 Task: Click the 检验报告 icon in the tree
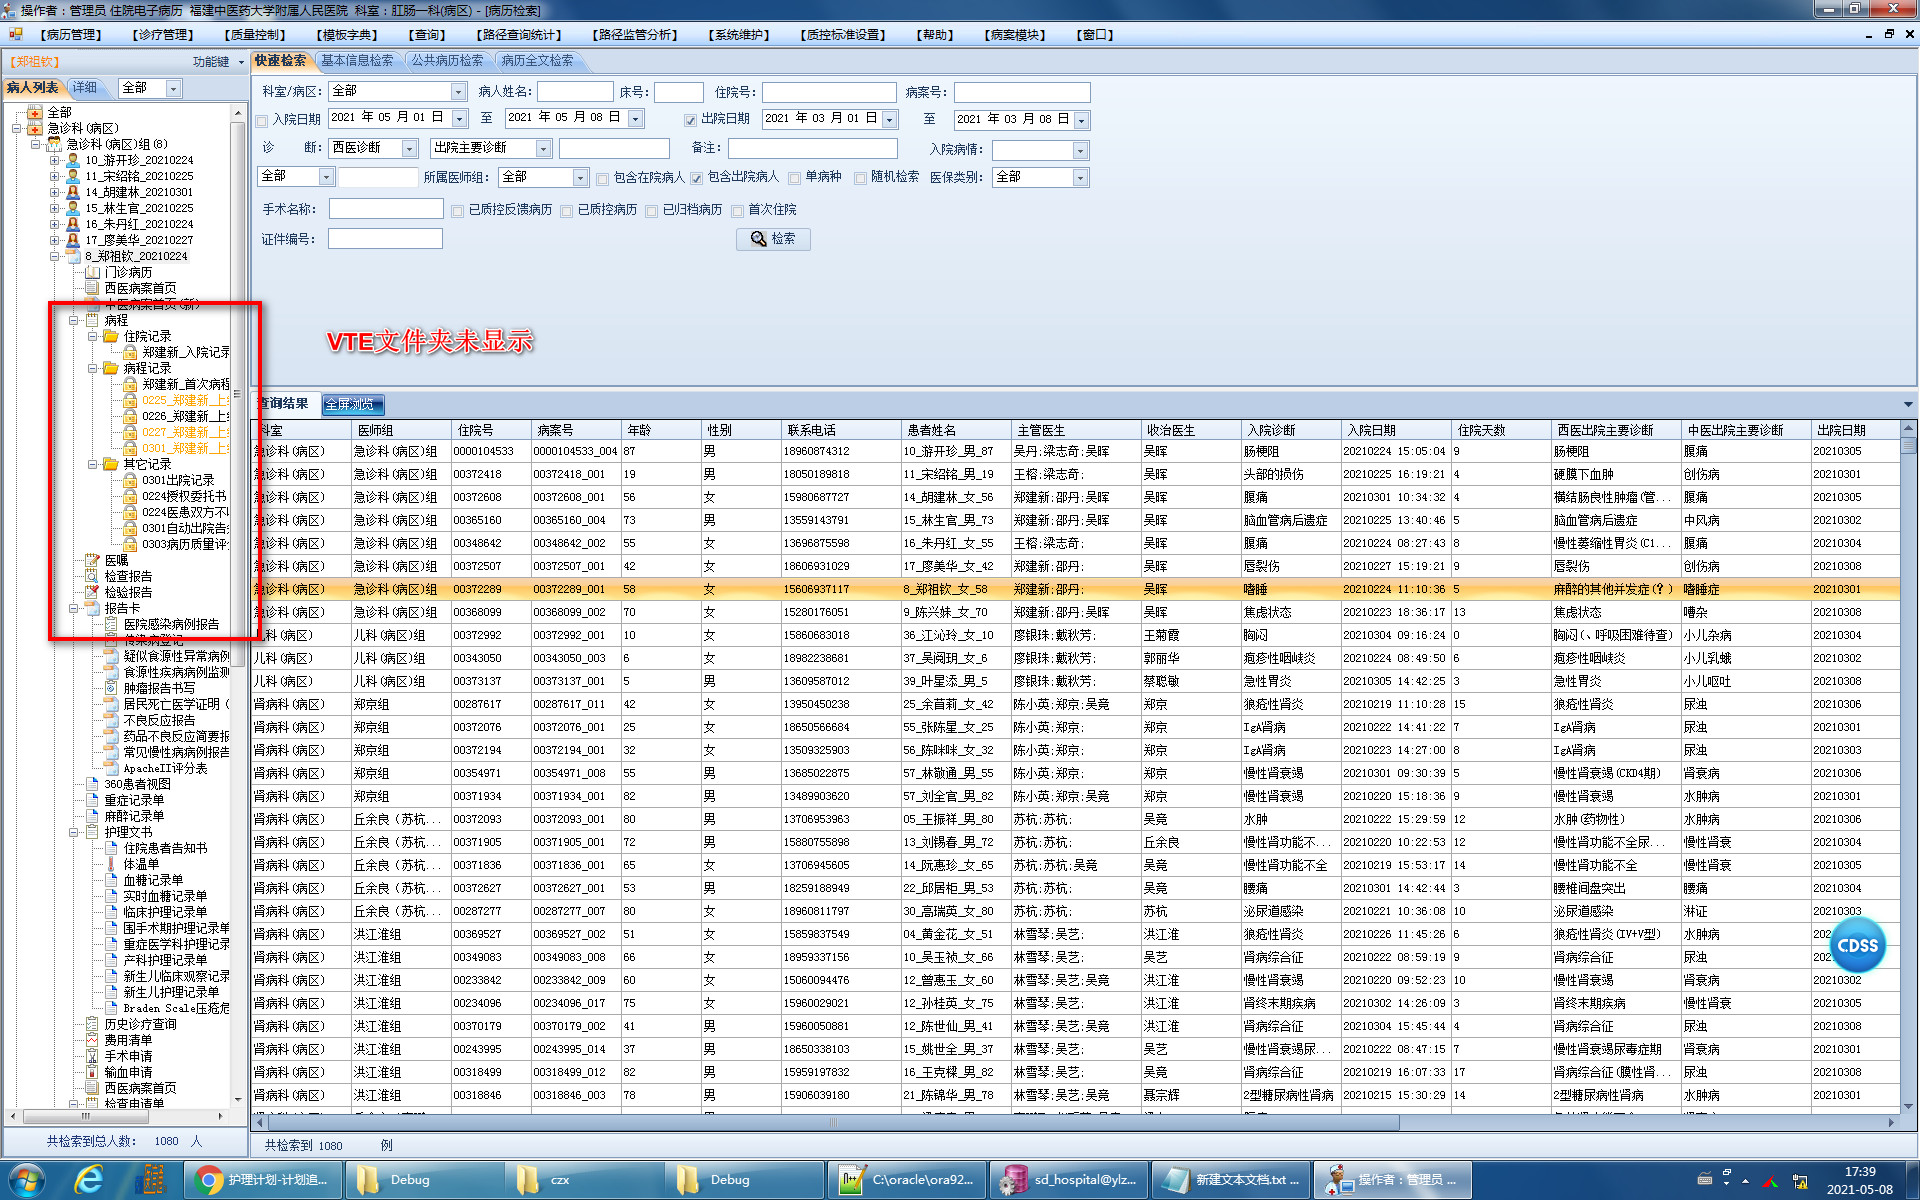[x=93, y=592]
